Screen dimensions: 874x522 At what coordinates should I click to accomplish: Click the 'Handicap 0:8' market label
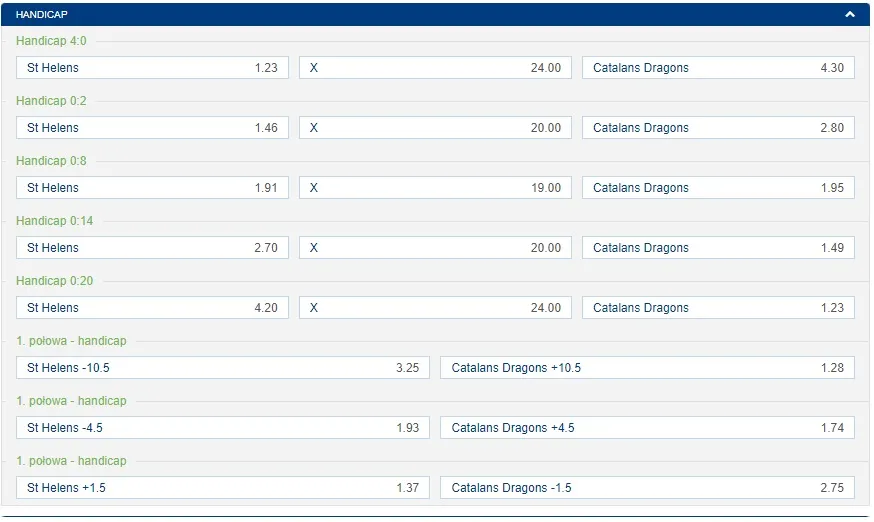pyautogui.click(x=51, y=161)
